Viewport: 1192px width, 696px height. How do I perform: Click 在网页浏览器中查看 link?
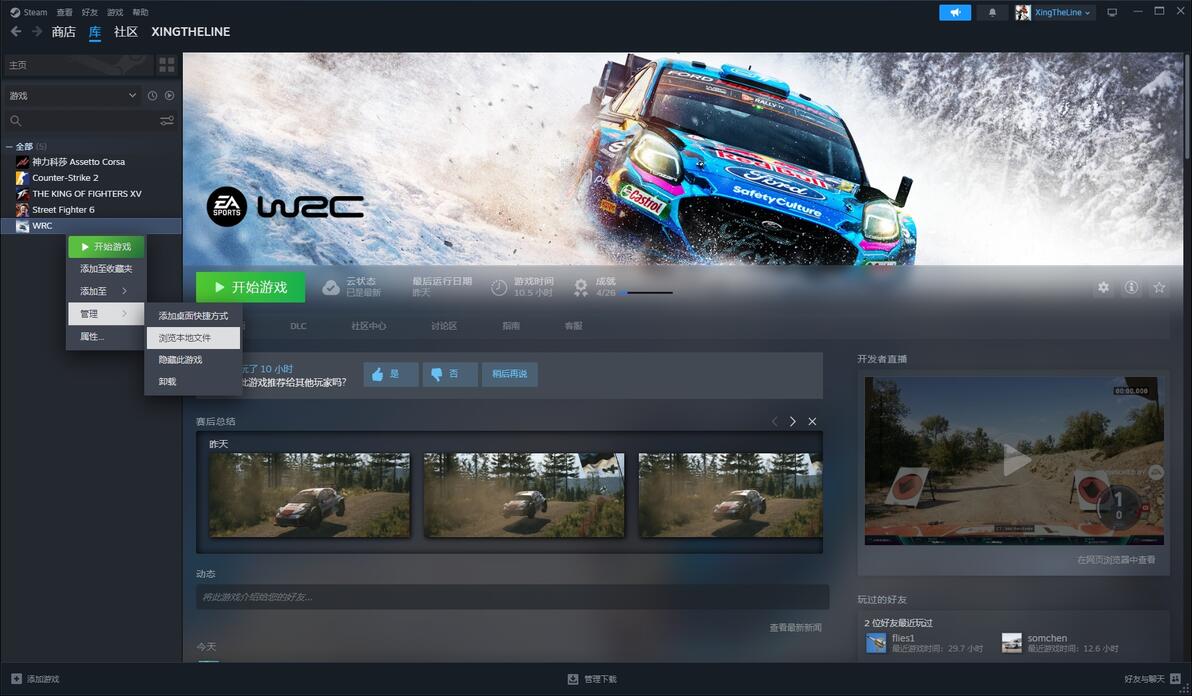(x=1116, y=560)
